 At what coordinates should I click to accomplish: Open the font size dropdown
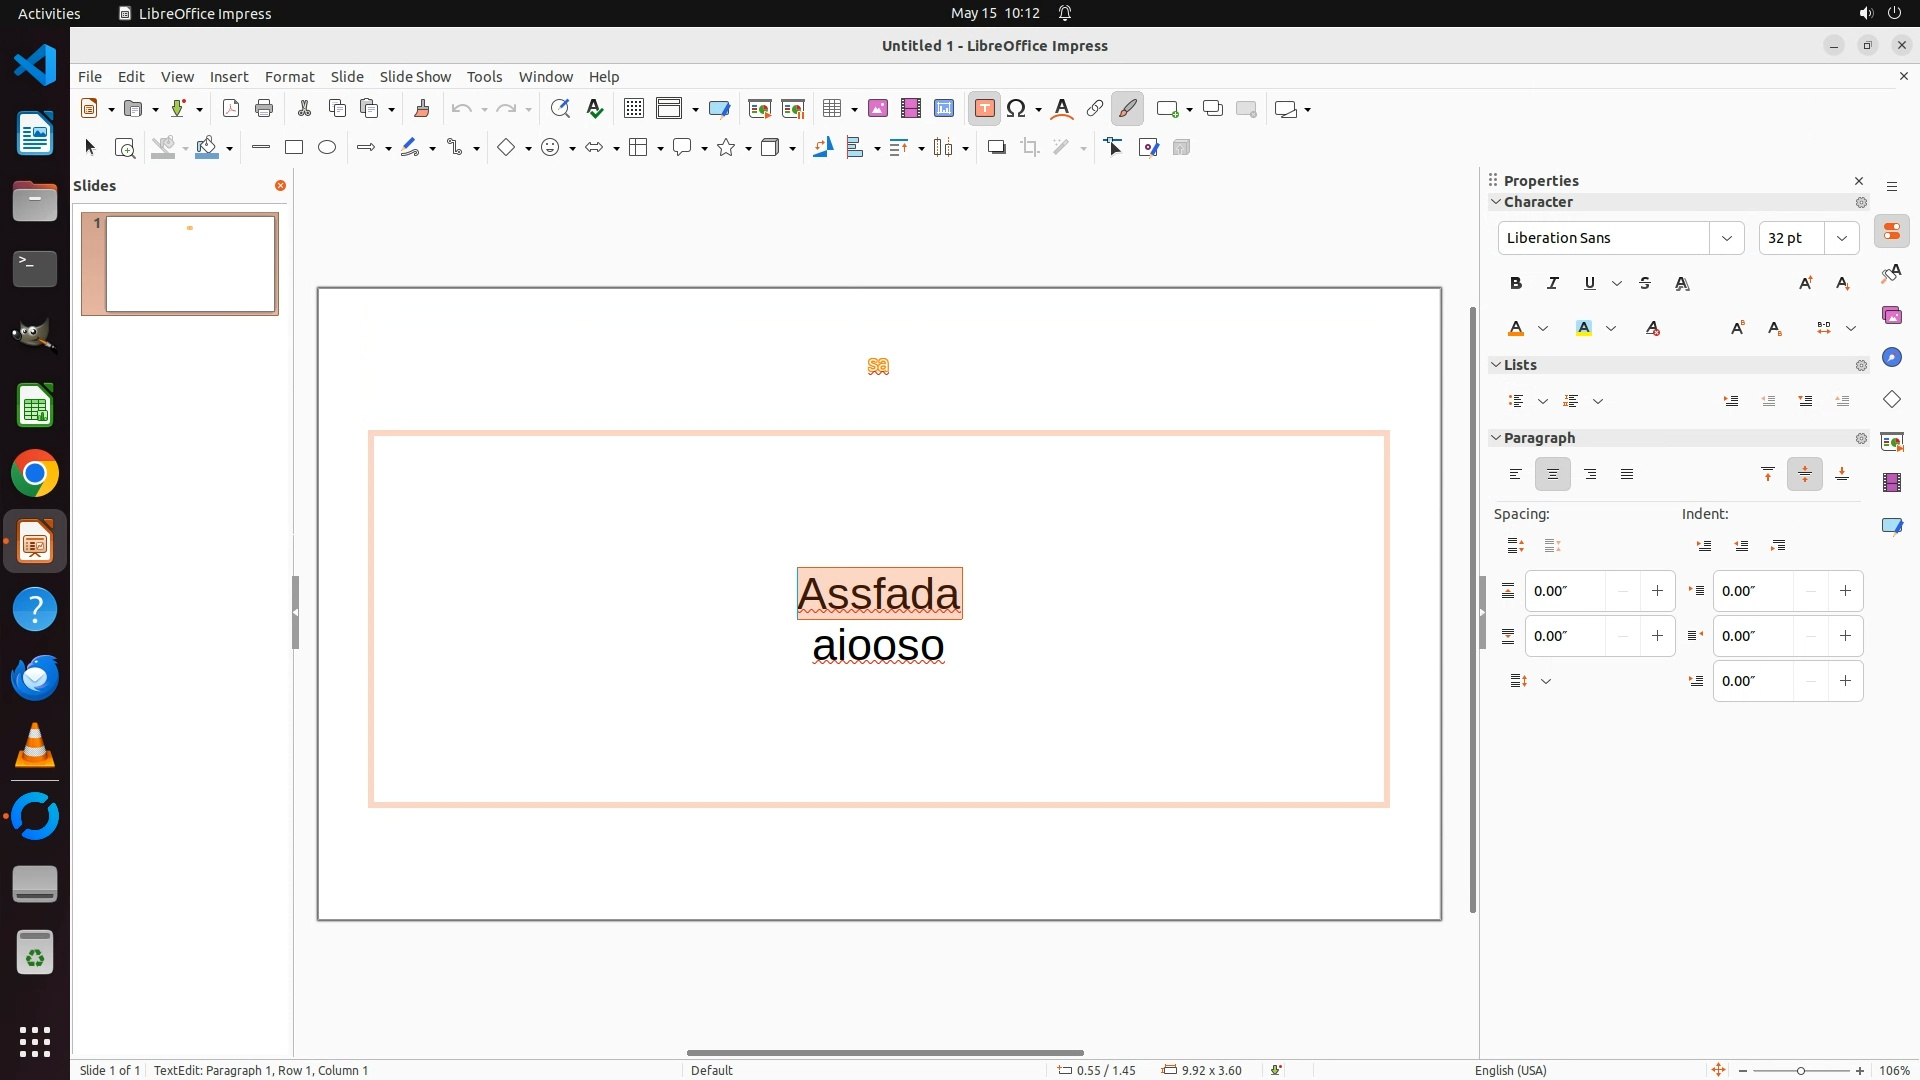(x=1842, y=238)
